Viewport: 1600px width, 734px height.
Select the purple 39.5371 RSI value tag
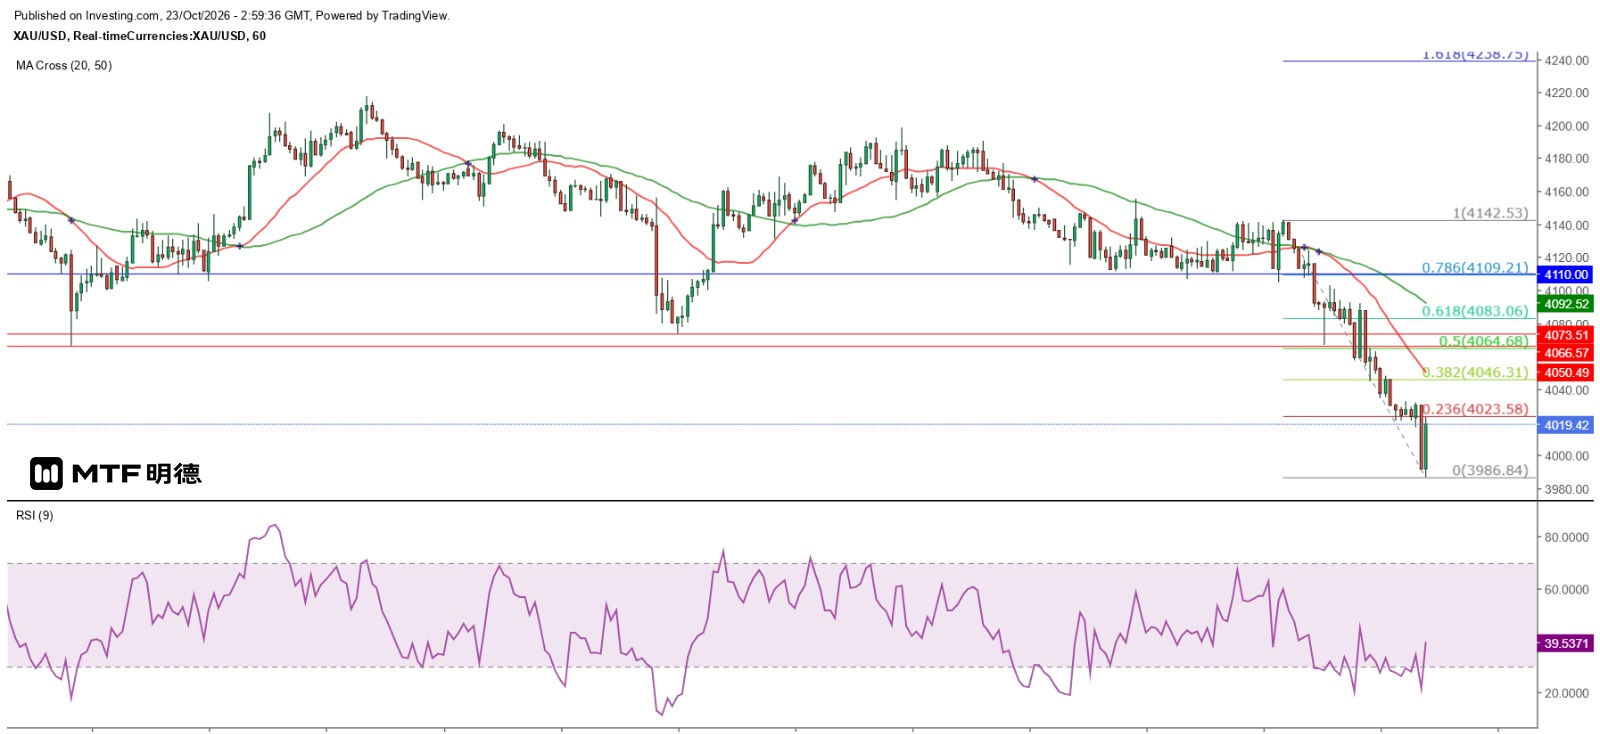click(1566, 643)
